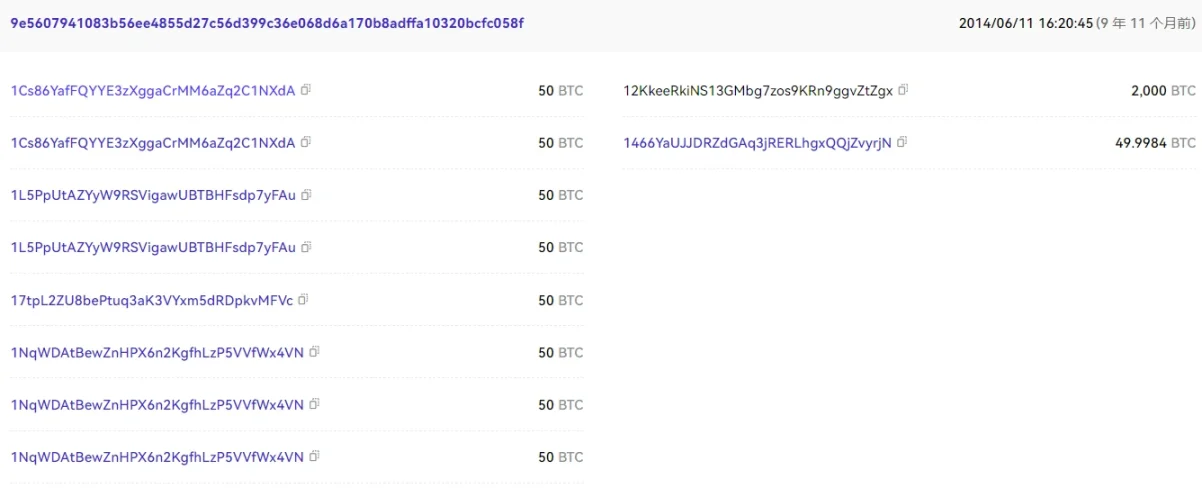Open the first 1Cs86YafFQYYE3z address link
Screen dimensions: 1202x497
pos(153,90)
